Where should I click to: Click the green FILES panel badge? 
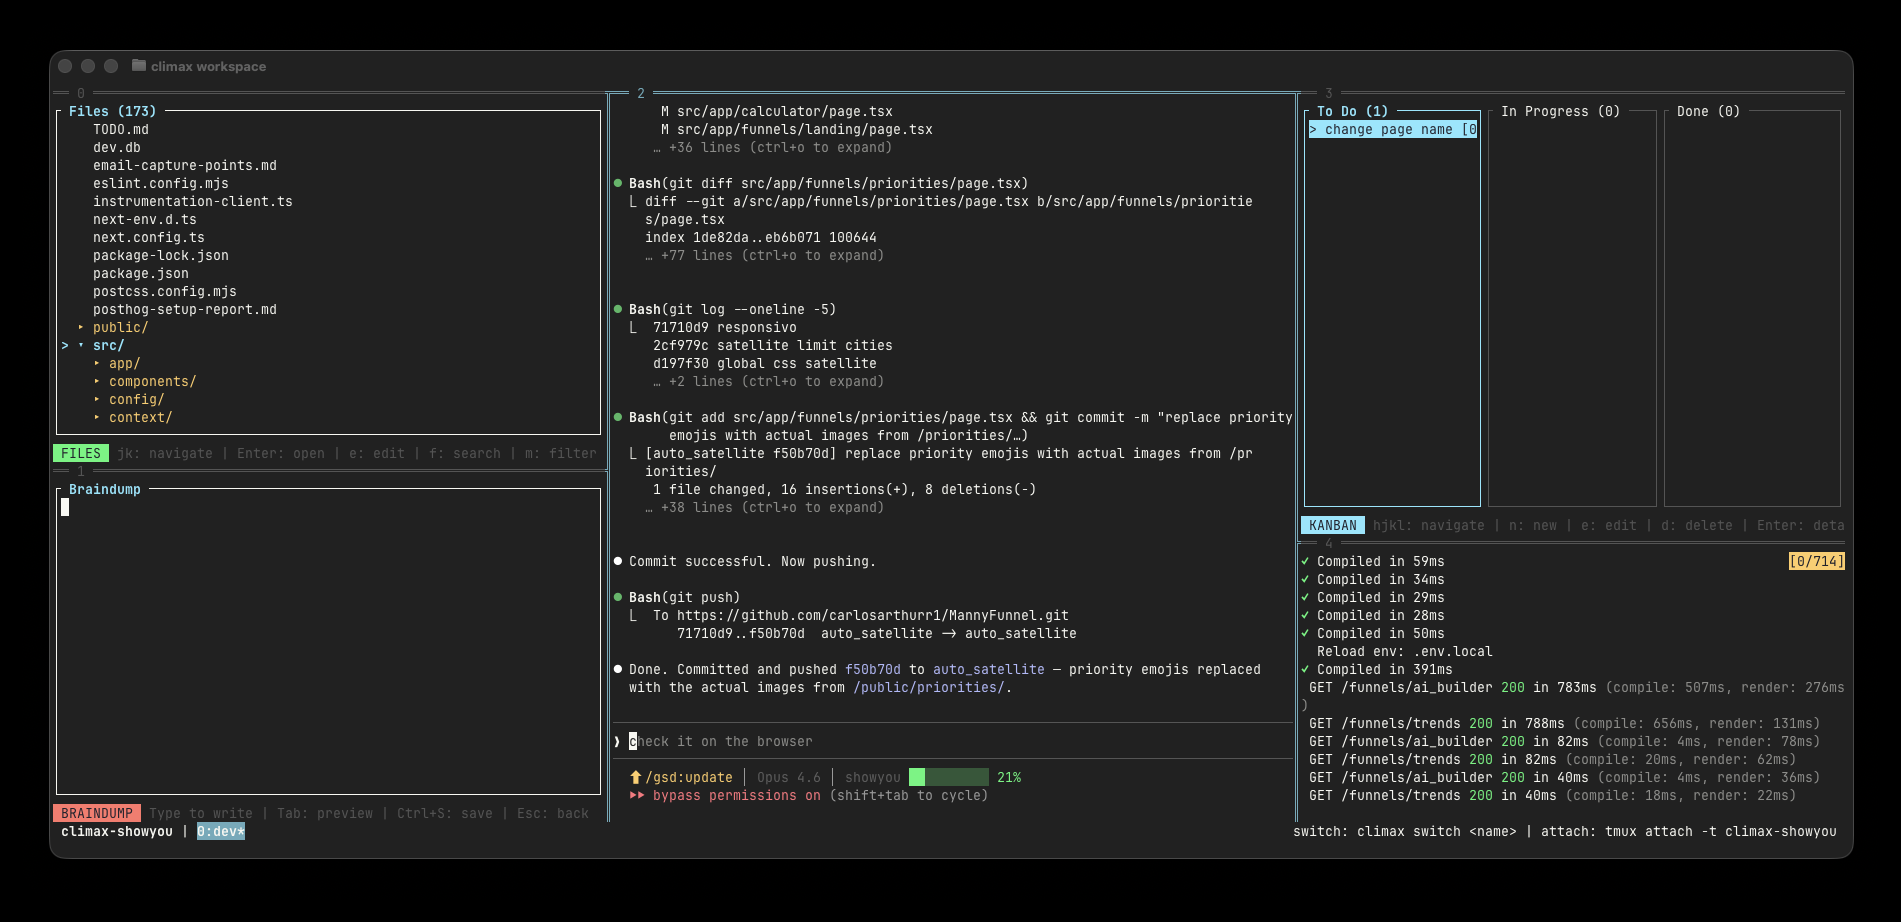tap(79, 452)
